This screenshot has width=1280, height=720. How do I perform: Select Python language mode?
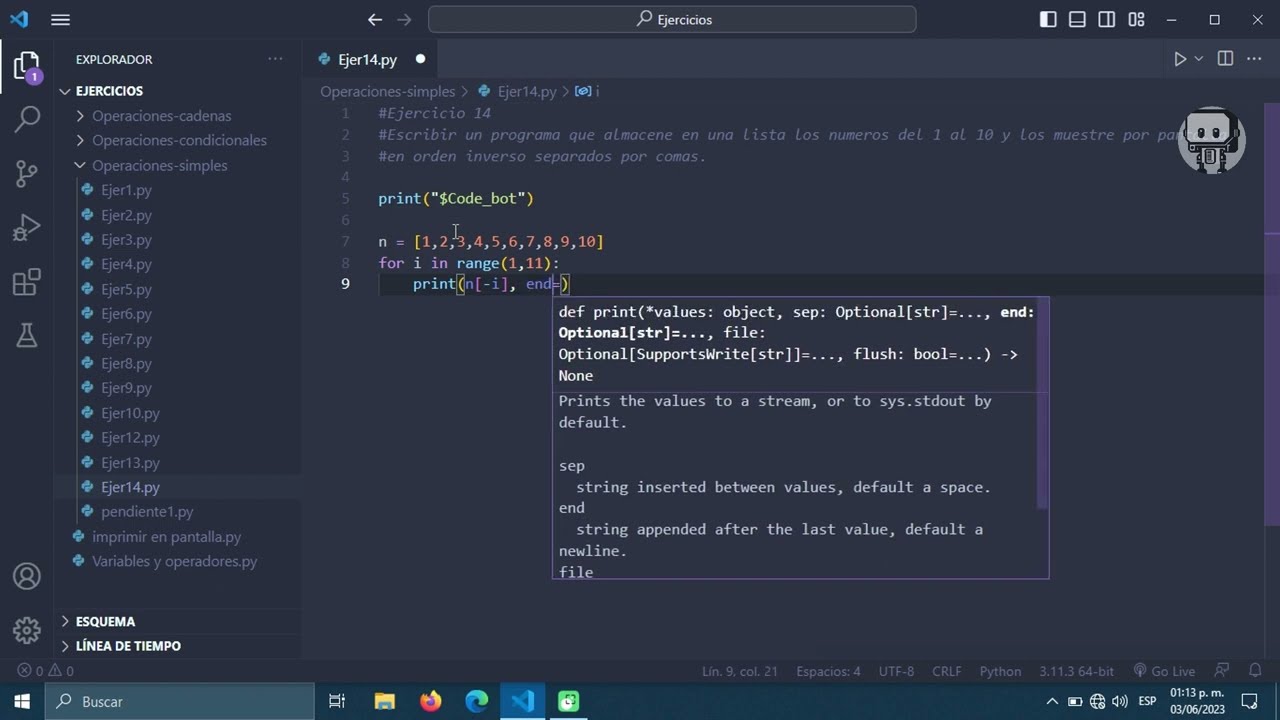pyautogui.click(x=1000, y=671)
